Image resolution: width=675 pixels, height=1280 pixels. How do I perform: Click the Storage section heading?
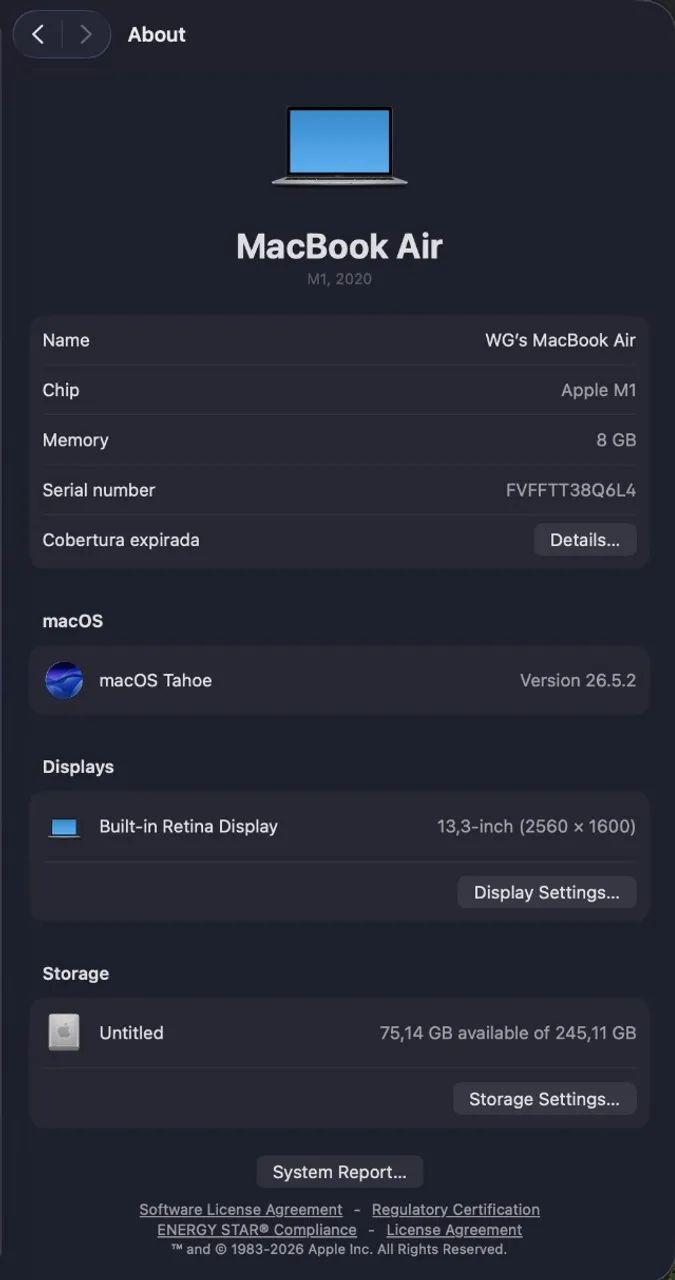(x=76, y=974)
